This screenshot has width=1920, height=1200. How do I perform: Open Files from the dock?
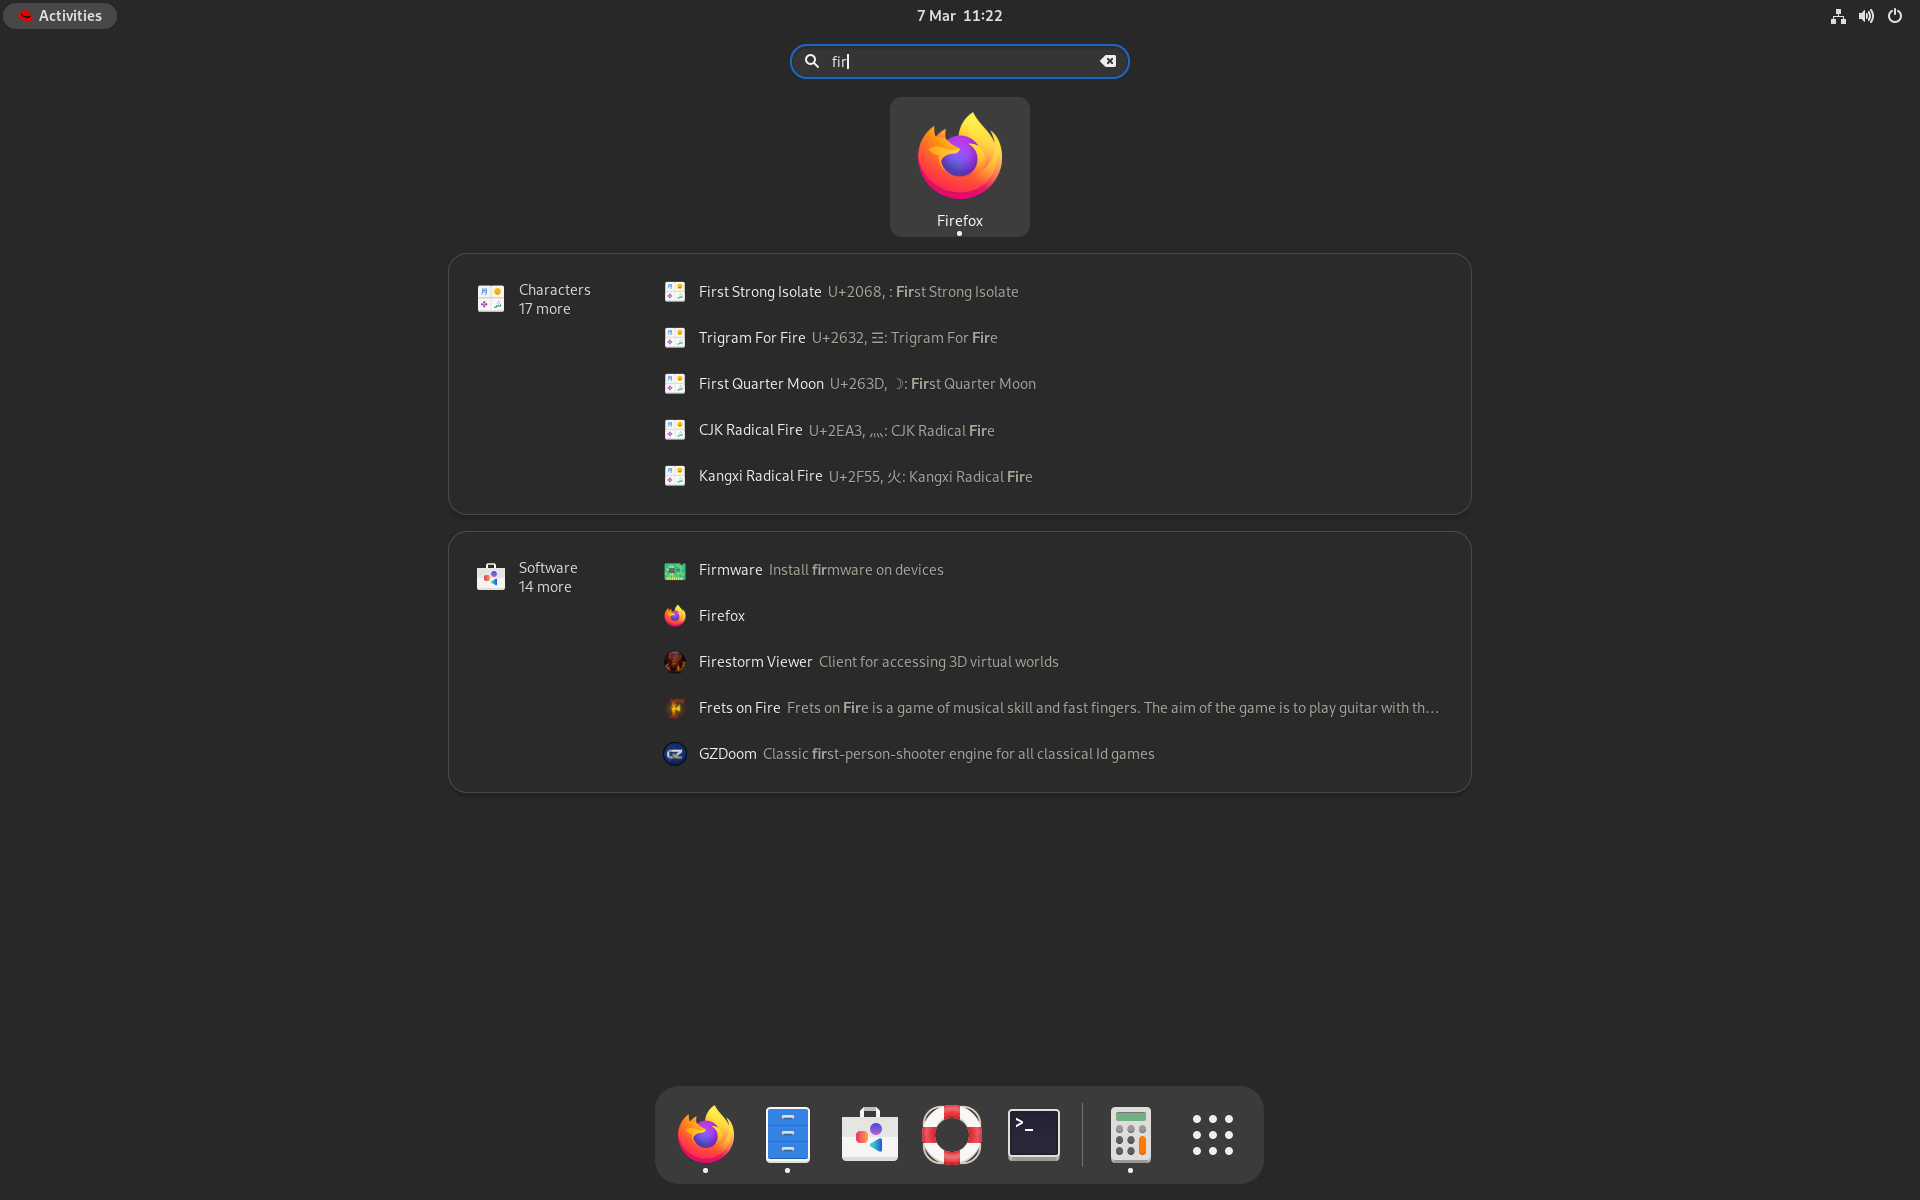click(x=787, y=1134)
